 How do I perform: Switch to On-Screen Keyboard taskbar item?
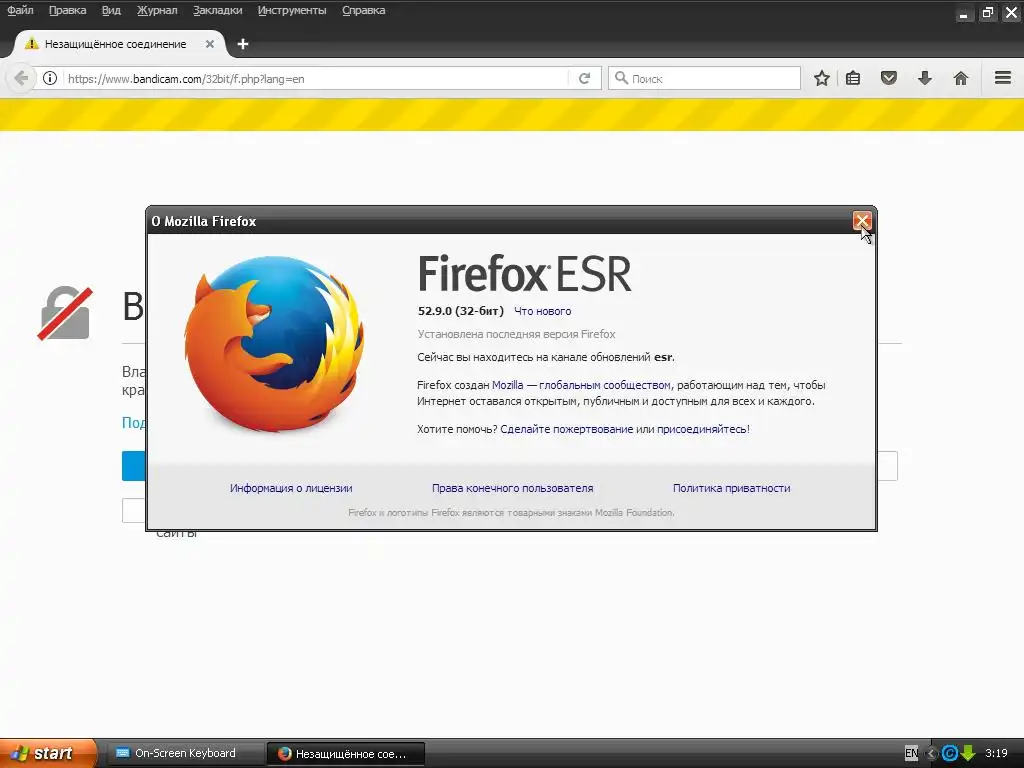[185, 753]
